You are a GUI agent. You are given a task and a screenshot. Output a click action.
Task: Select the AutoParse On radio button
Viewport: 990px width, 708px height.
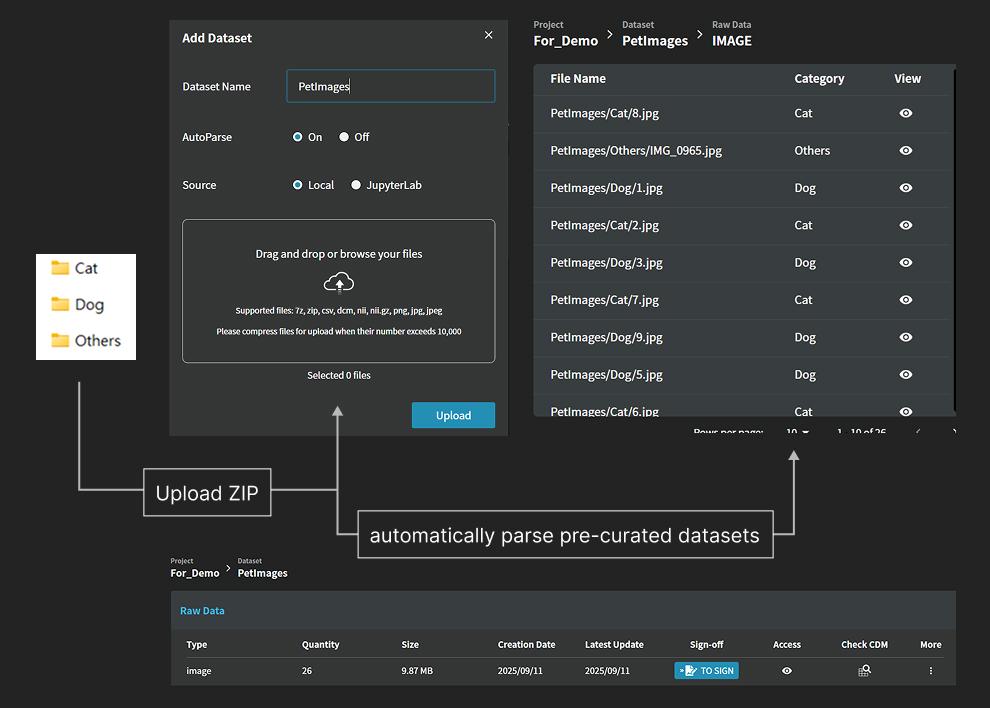pos(298,137)
